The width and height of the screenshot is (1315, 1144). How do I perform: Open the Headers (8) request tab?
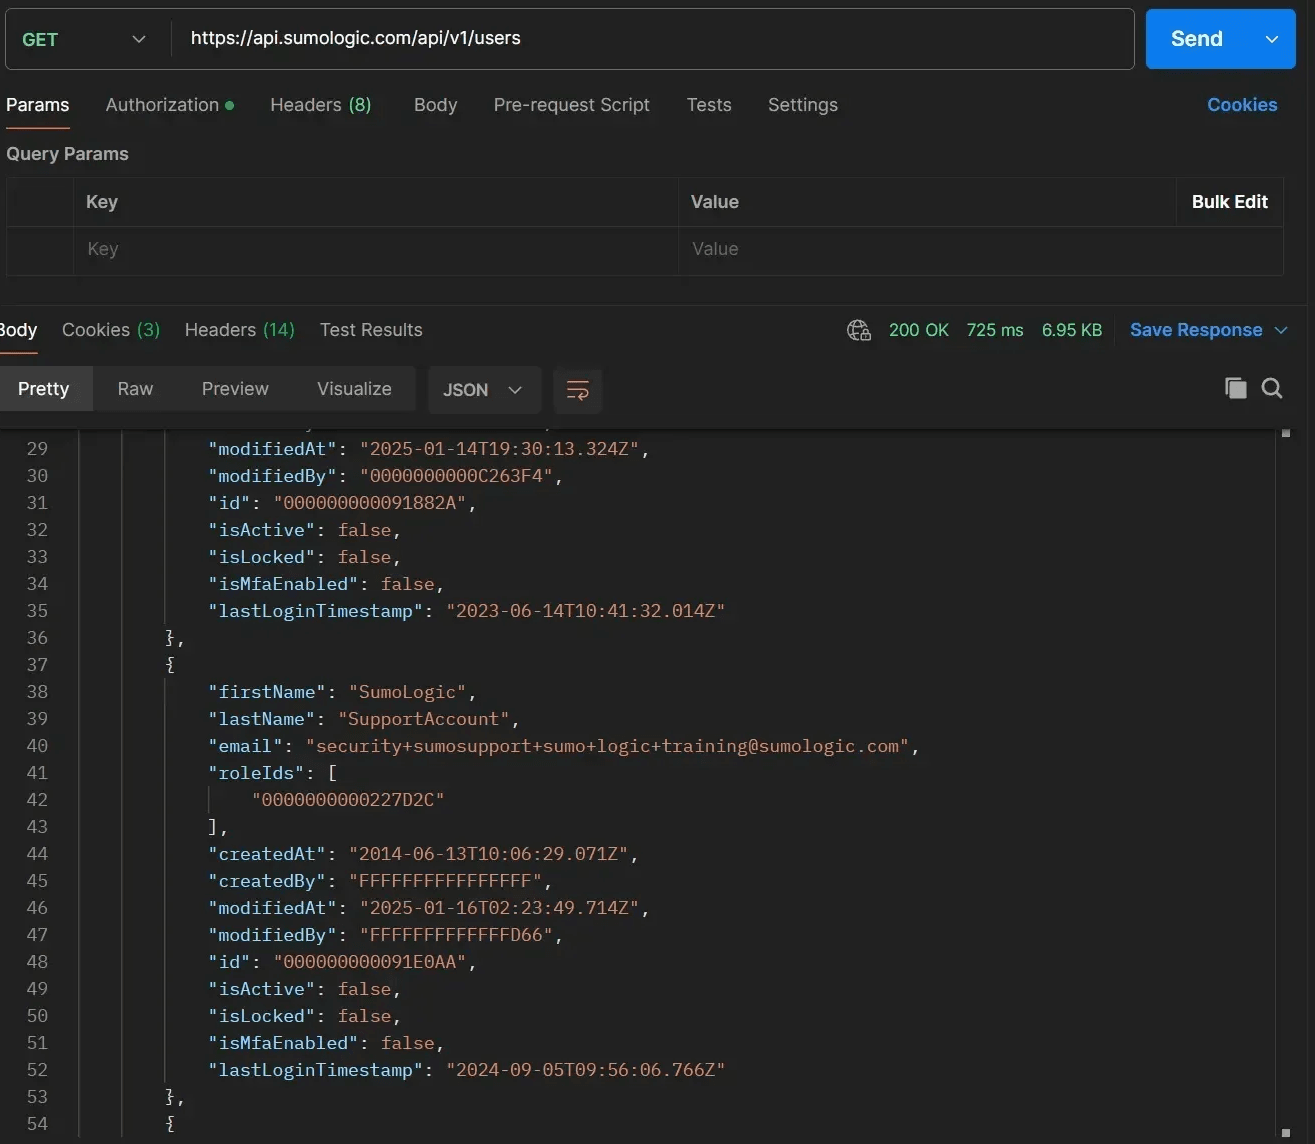coord(321,105)
